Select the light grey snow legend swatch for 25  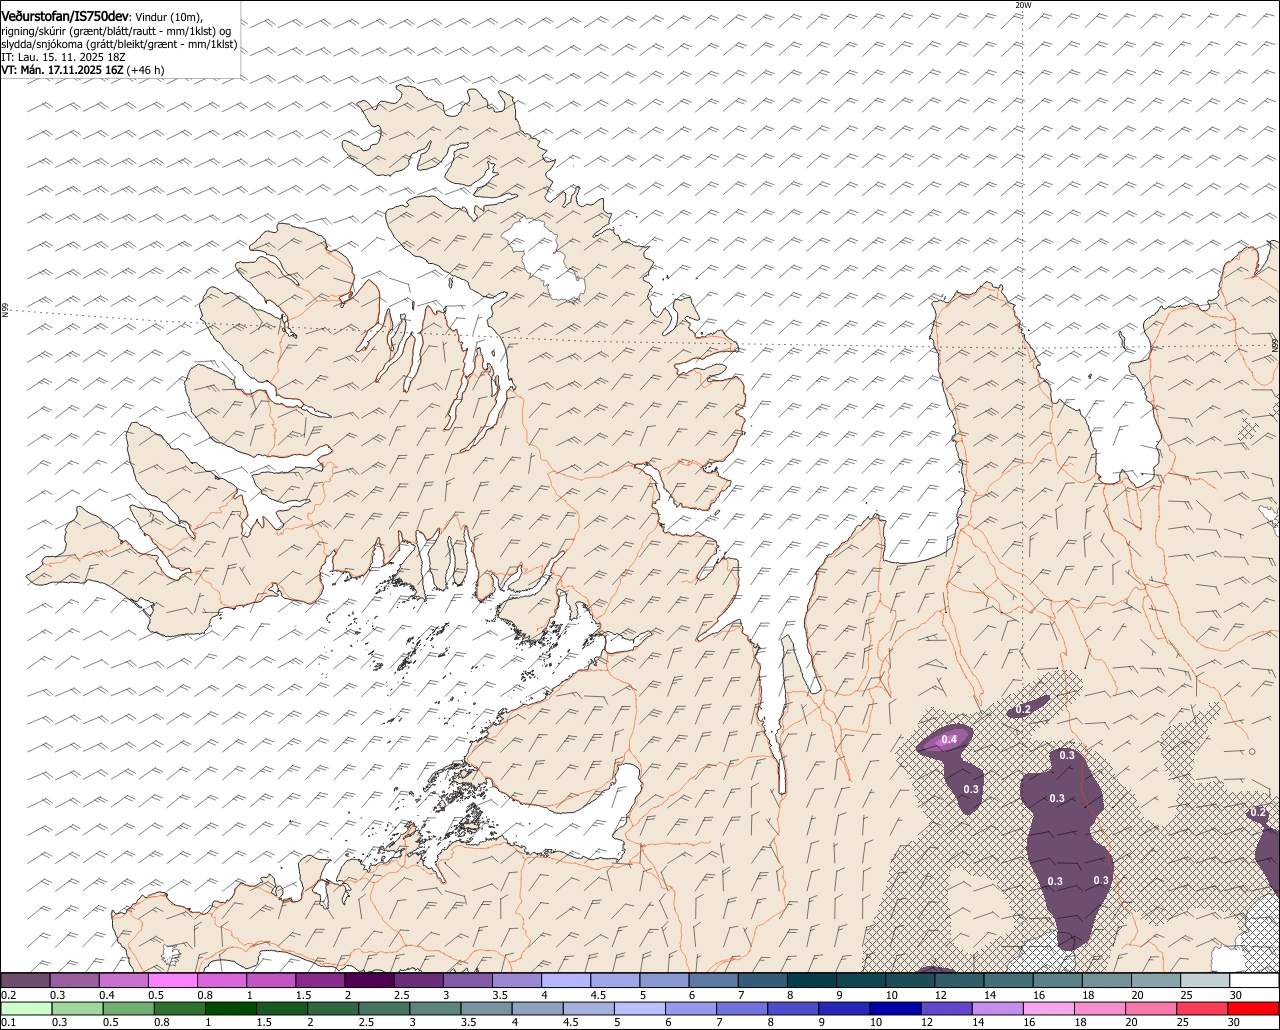click(x=1204, y=980)
